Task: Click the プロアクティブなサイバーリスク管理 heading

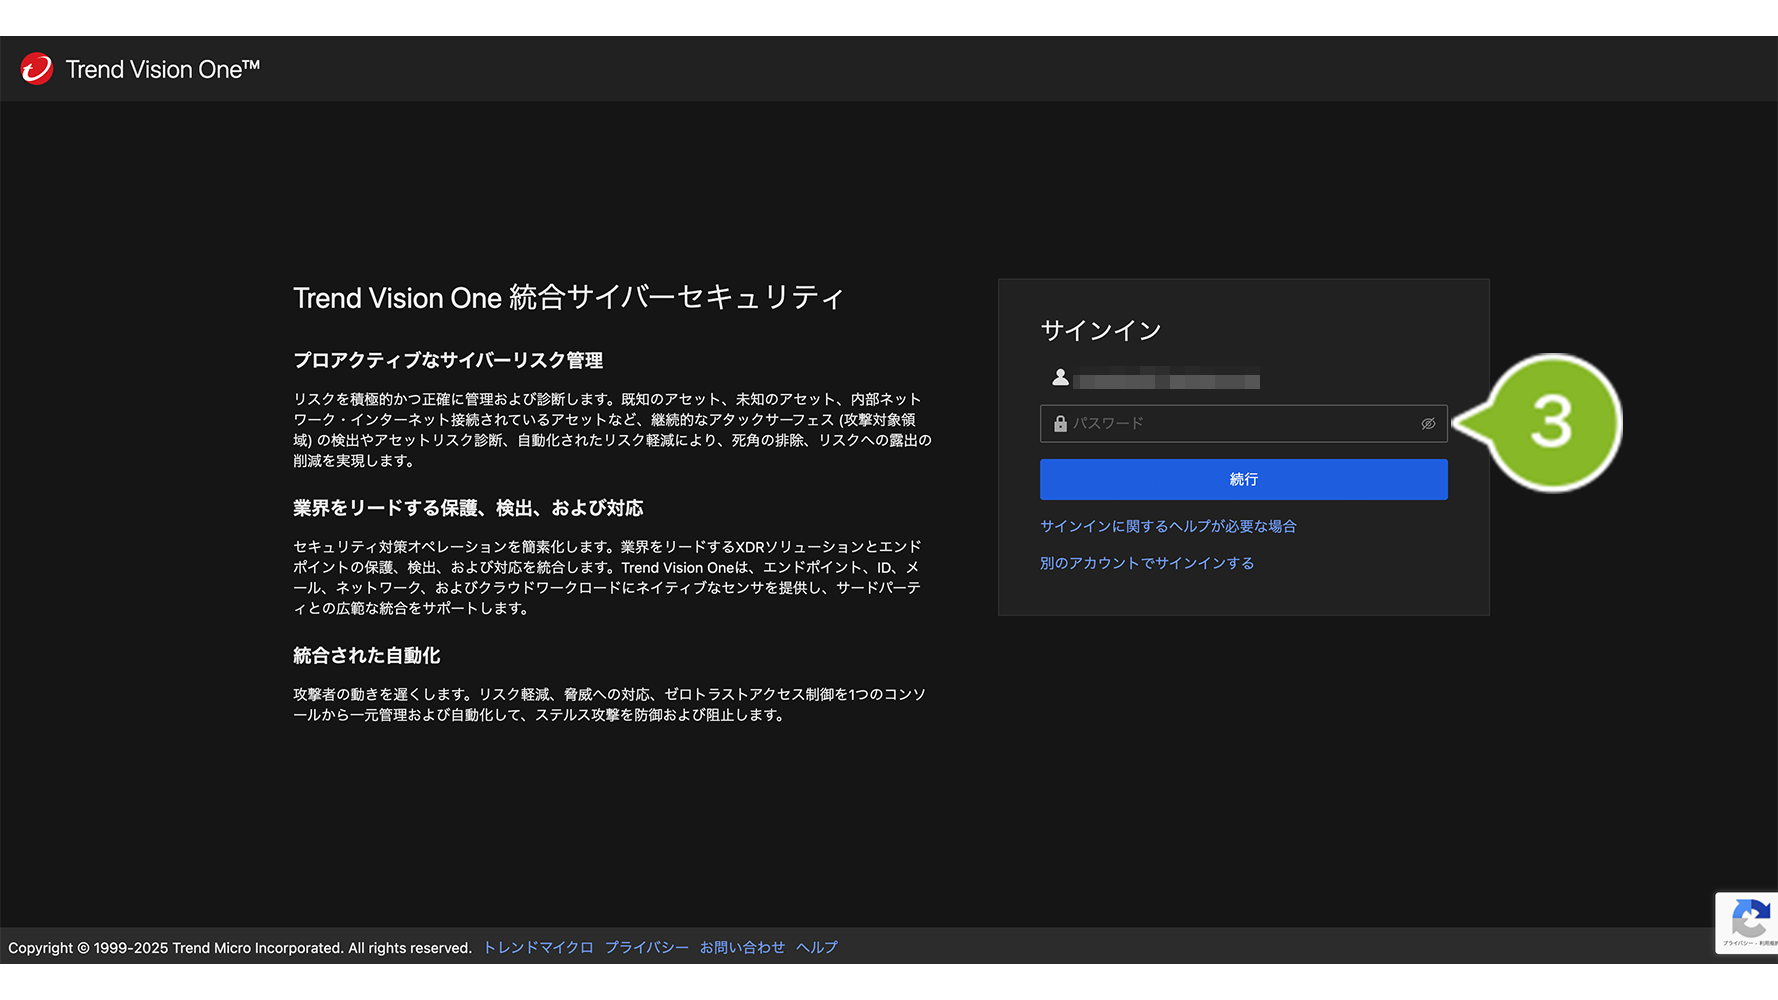Action: pos(448,360)
